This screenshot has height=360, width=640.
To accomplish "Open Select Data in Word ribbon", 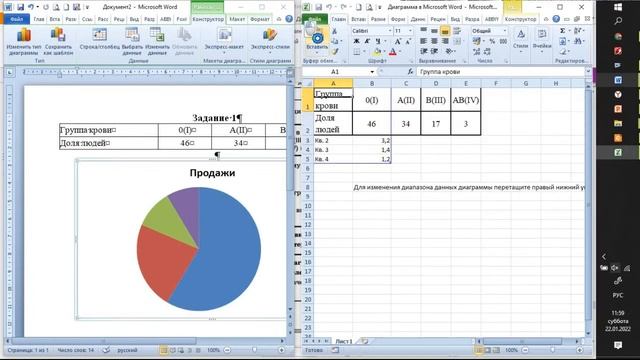I will pyautogui.click(x=132, y=42).
